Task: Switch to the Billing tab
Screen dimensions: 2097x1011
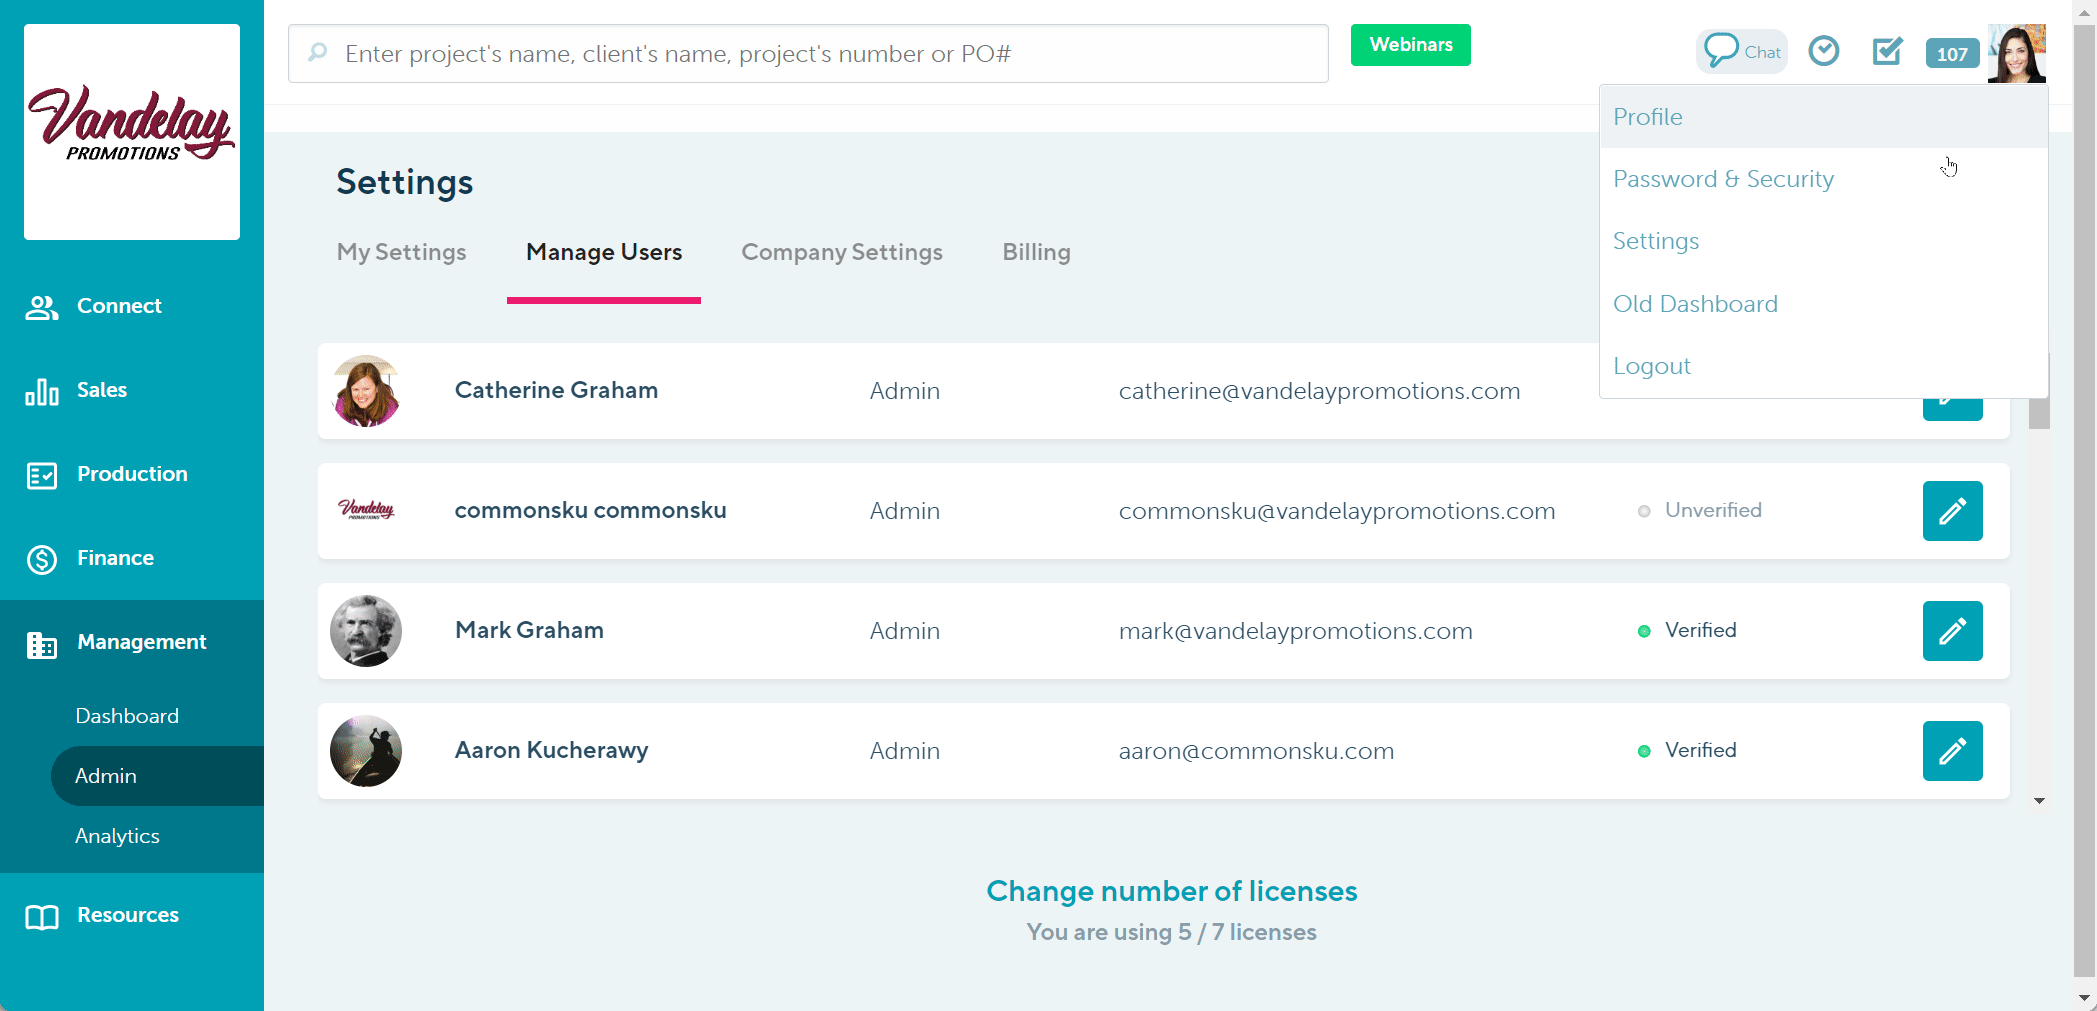Action: pos(1036,252)
